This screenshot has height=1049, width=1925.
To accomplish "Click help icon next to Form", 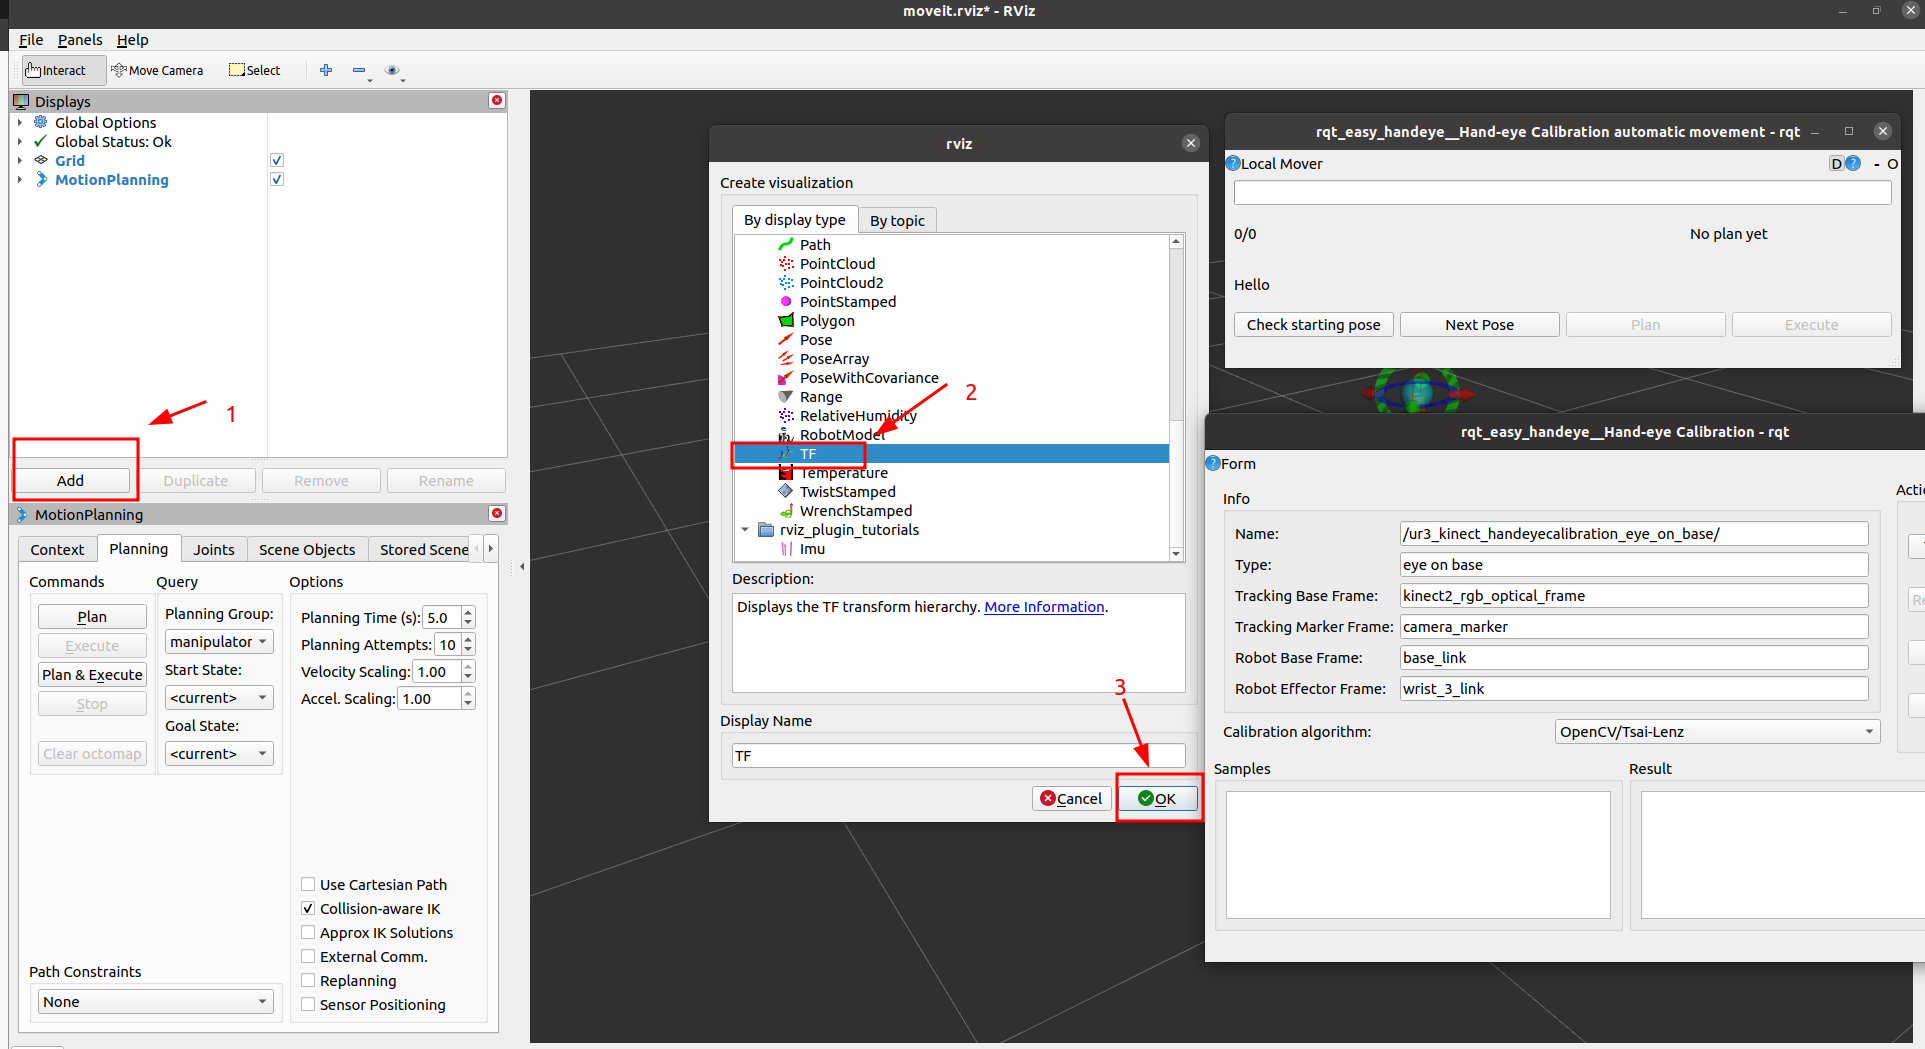I will 1213,463.
